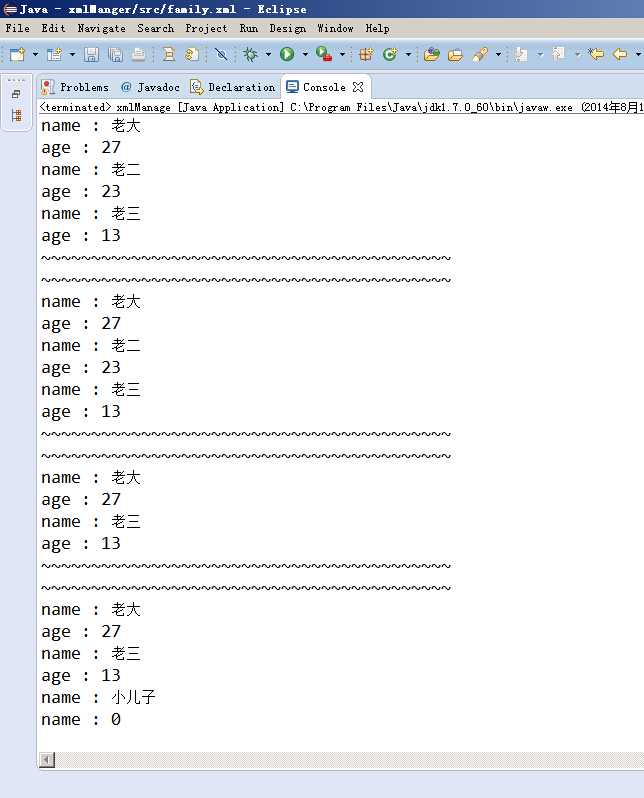Click the console line 'name : 小儿子'
Image resolution: width=644 pixels, height=798 pixels.
click(x=98, y=697)
